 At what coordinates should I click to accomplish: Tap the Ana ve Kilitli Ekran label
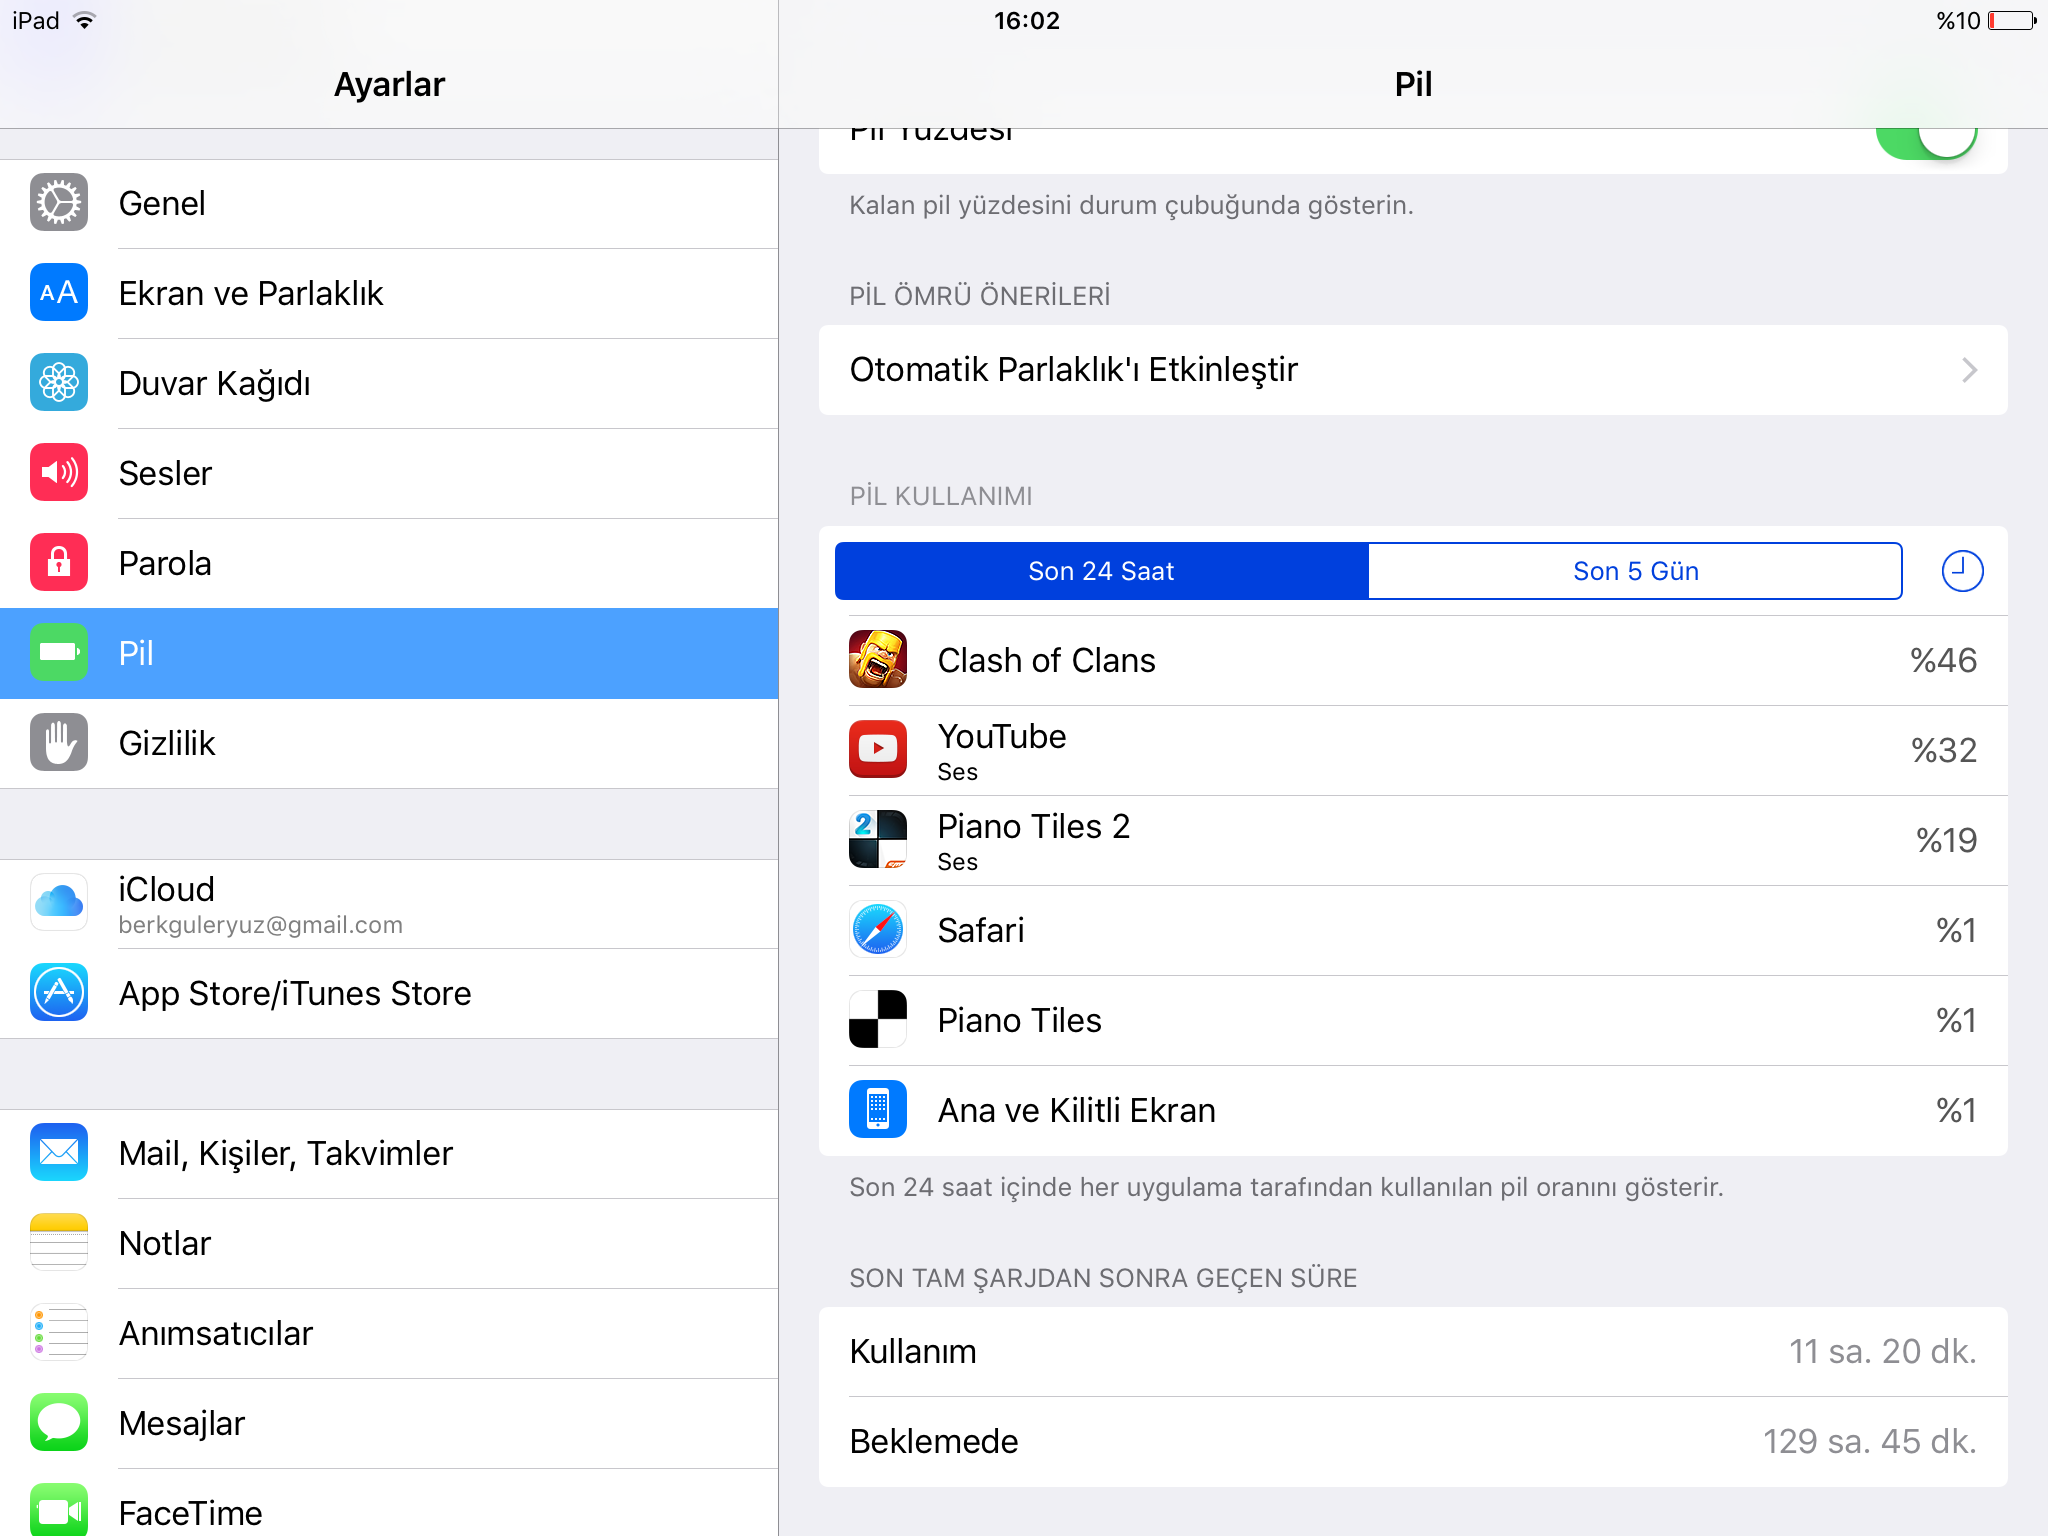(x=1076, y=1110)
